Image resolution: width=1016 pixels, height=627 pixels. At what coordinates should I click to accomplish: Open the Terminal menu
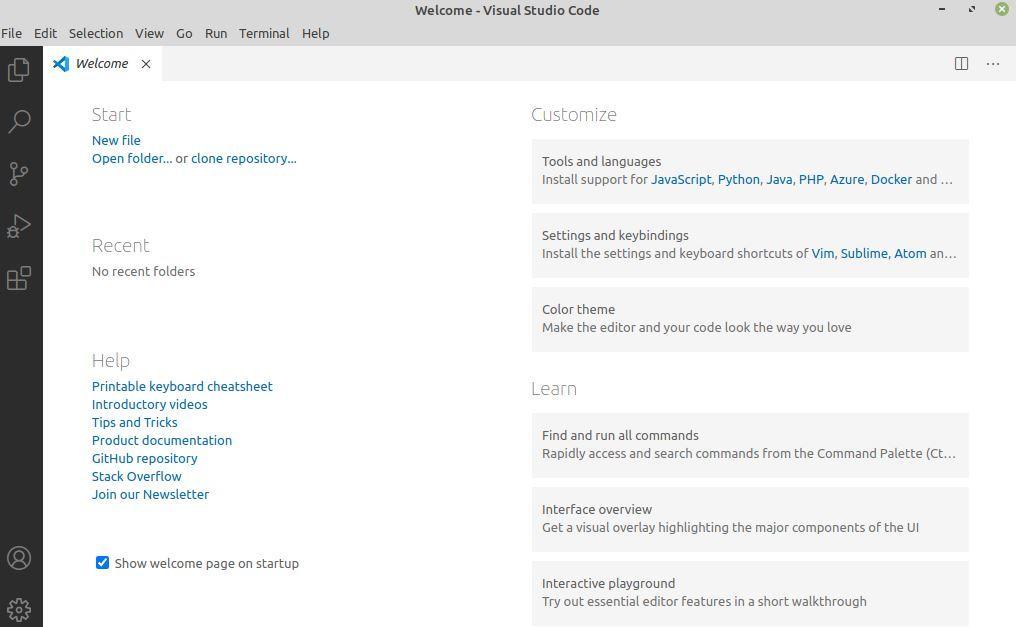pyautogui.click(x=264, y=33)
